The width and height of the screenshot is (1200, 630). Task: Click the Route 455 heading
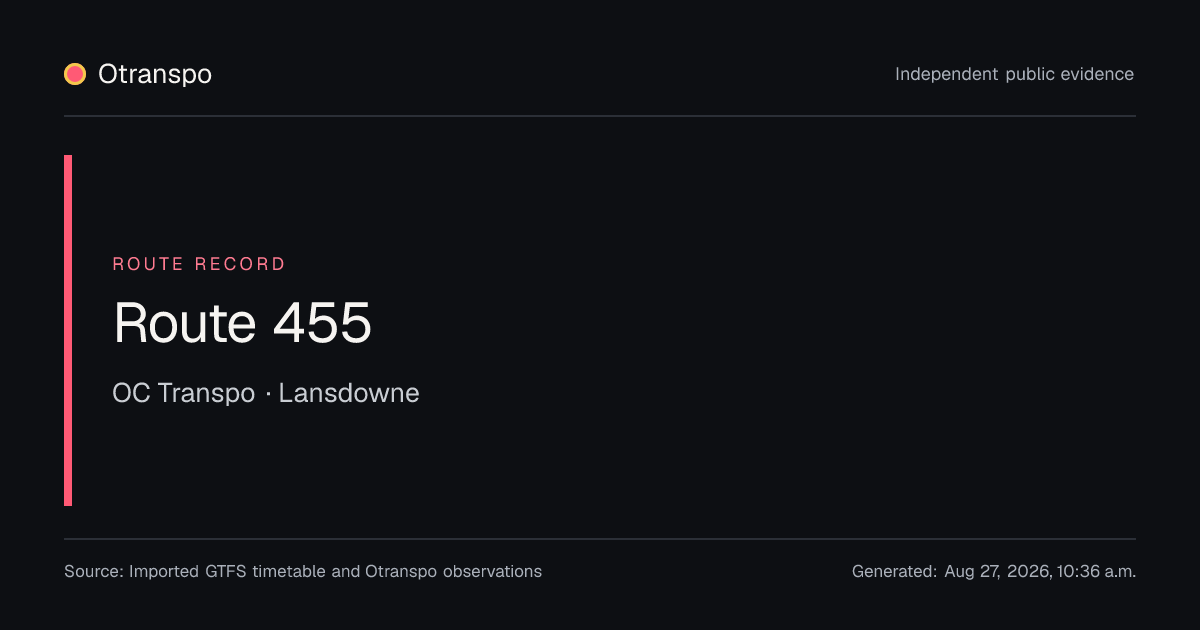(242, 323)
